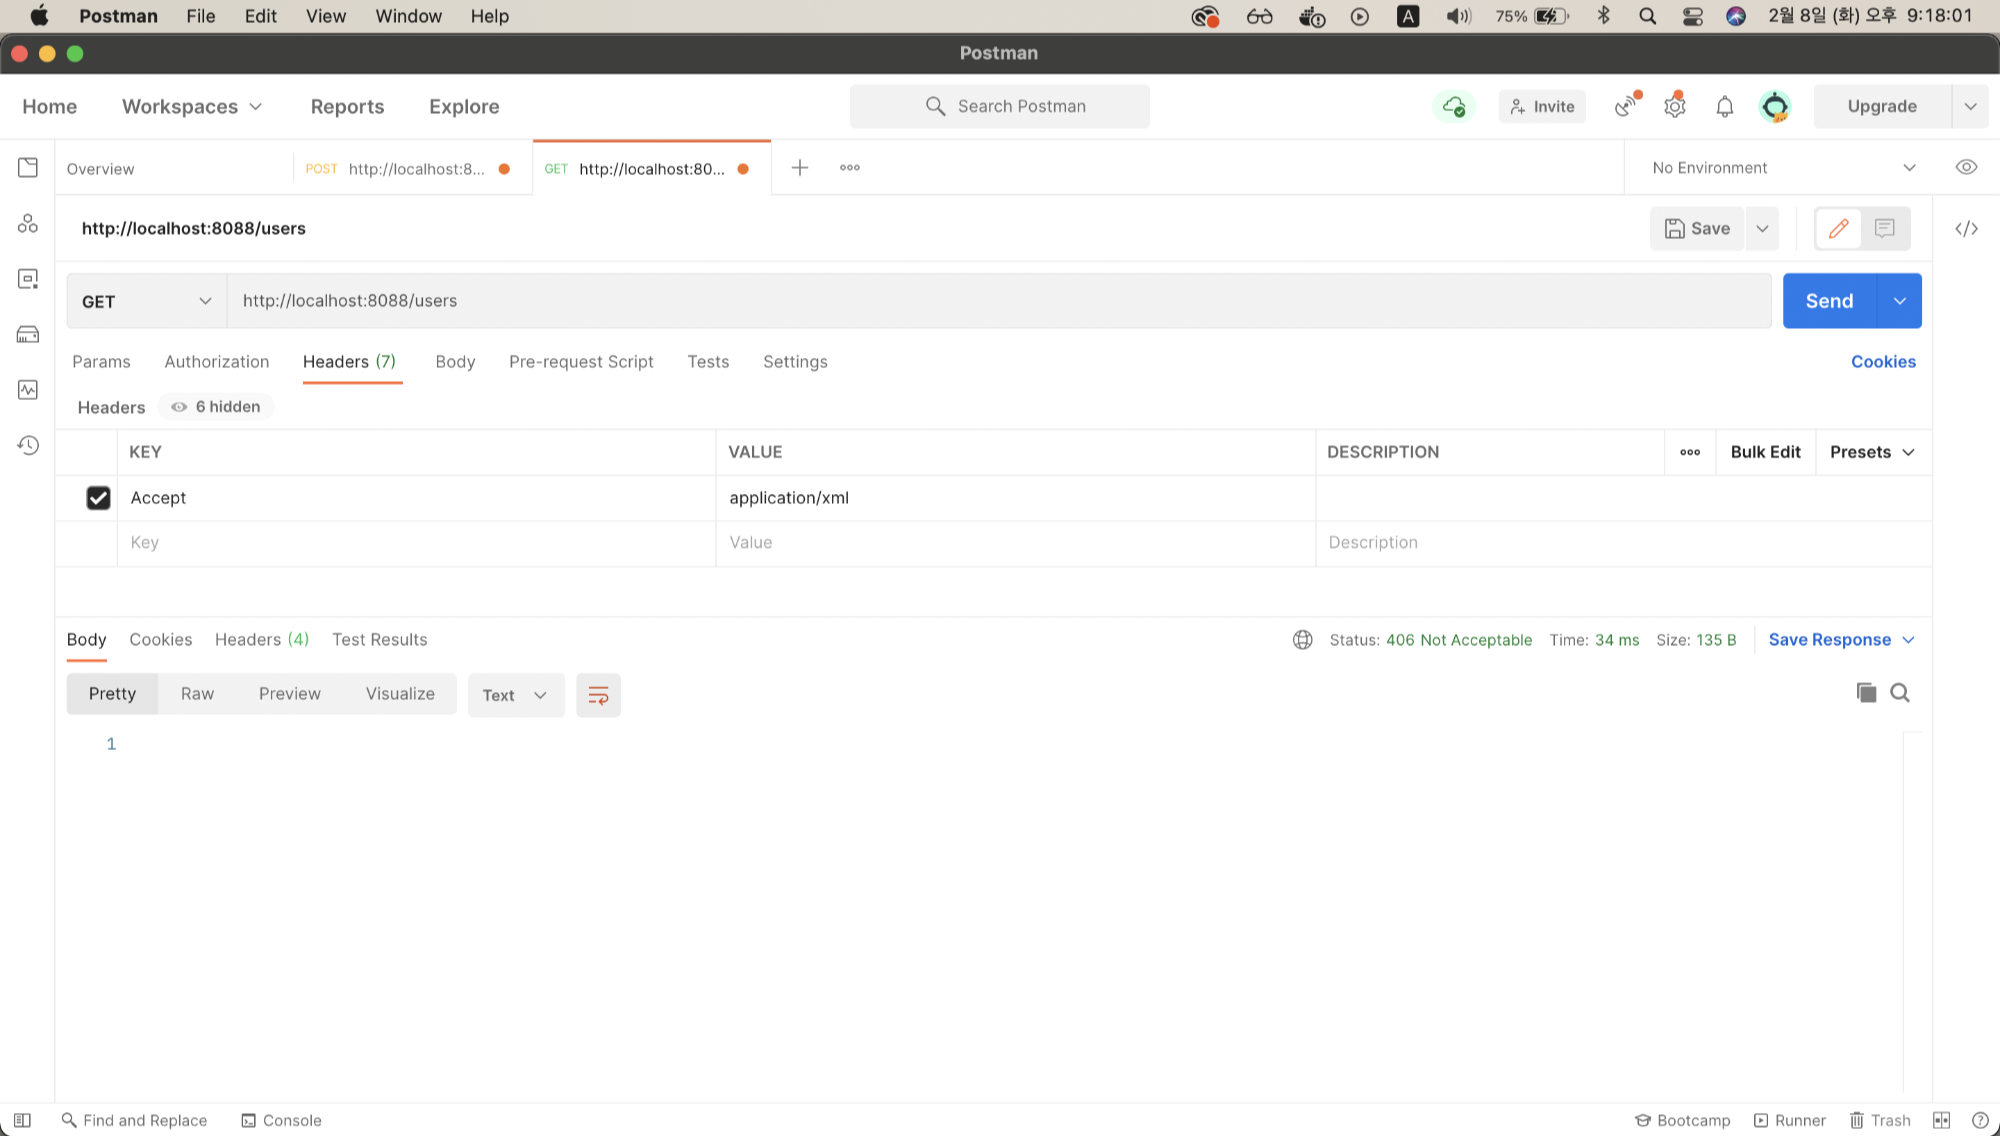Click the Send button
Viewport: 2000px width, 1136px height.
tap(1829, 301)
